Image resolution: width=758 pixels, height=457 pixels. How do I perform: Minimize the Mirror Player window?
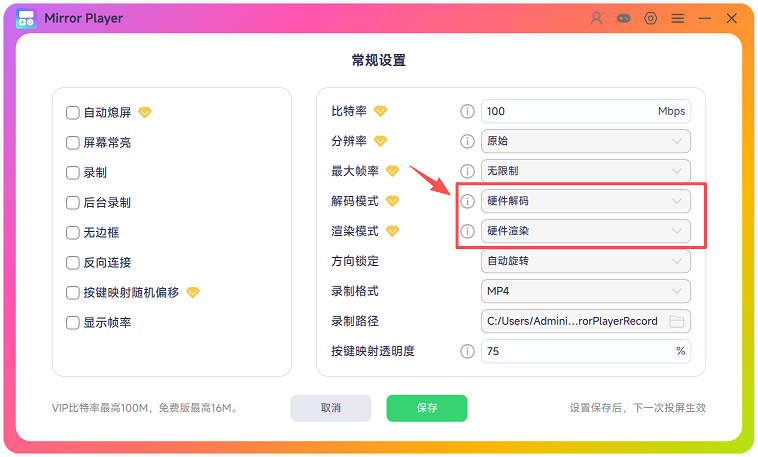705,18
